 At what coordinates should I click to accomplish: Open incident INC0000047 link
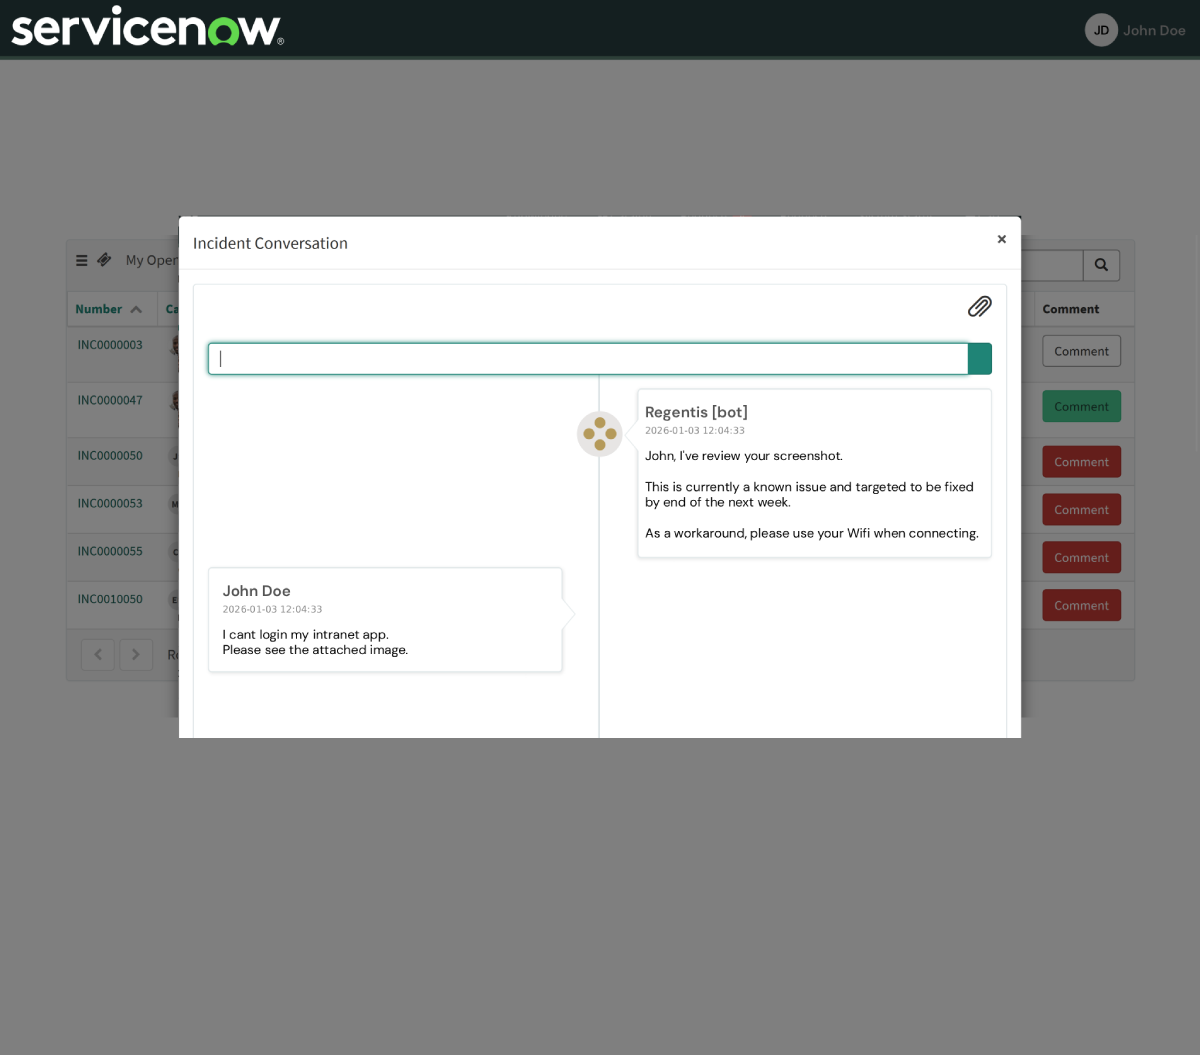tap(110, 400)
